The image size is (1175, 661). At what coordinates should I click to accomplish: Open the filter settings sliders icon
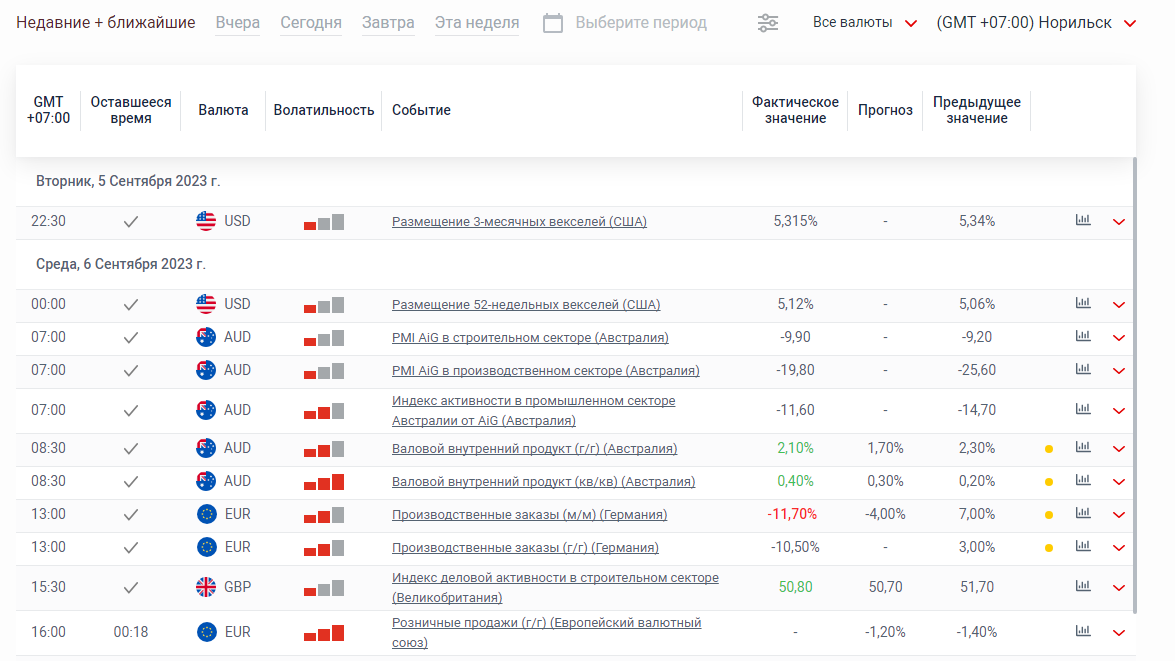pyautogui.click(x=767, y=23)
